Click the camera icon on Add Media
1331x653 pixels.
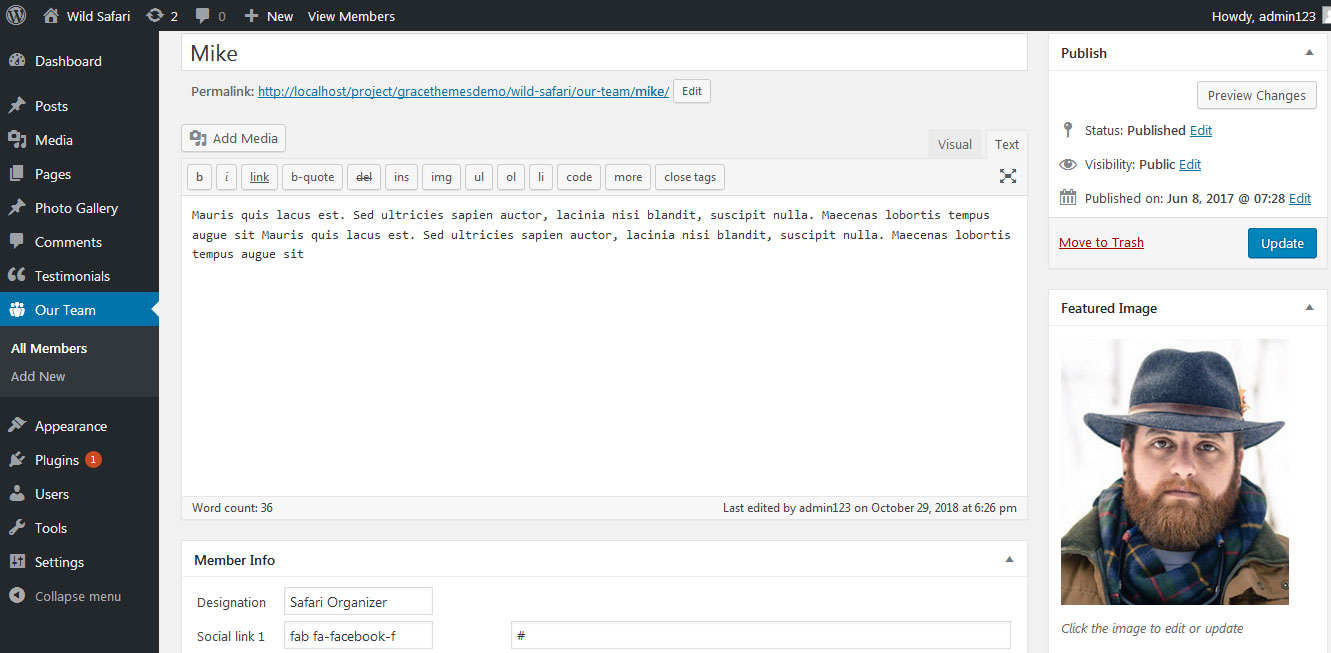click(x=198, y=138)
